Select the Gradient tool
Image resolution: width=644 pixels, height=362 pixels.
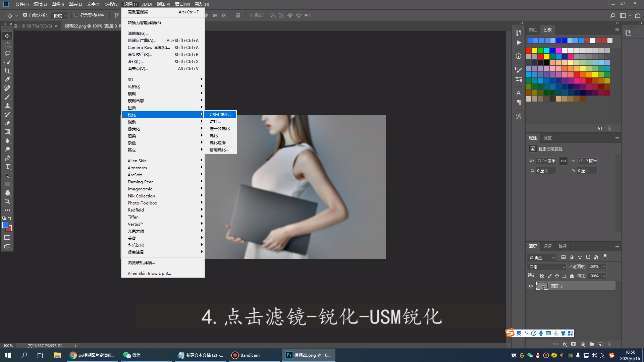[7, 132]
